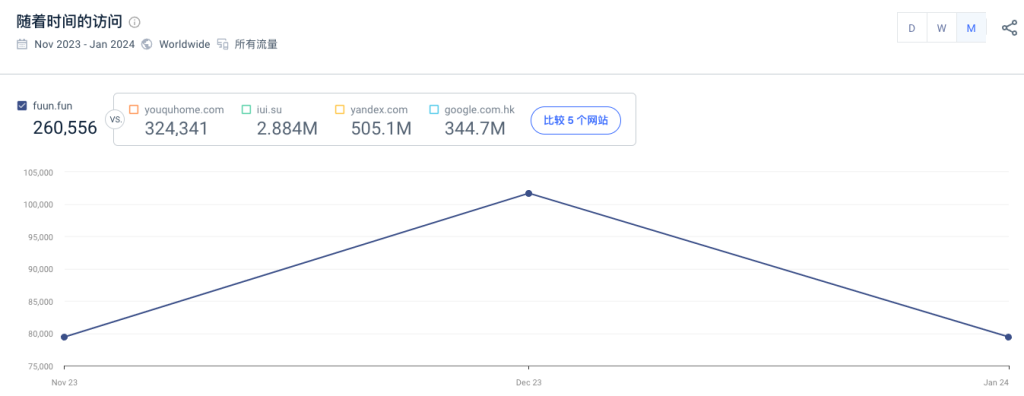
Task: Click the Nov 2023 - Jan 2024 date range
Action: (84, 44)
